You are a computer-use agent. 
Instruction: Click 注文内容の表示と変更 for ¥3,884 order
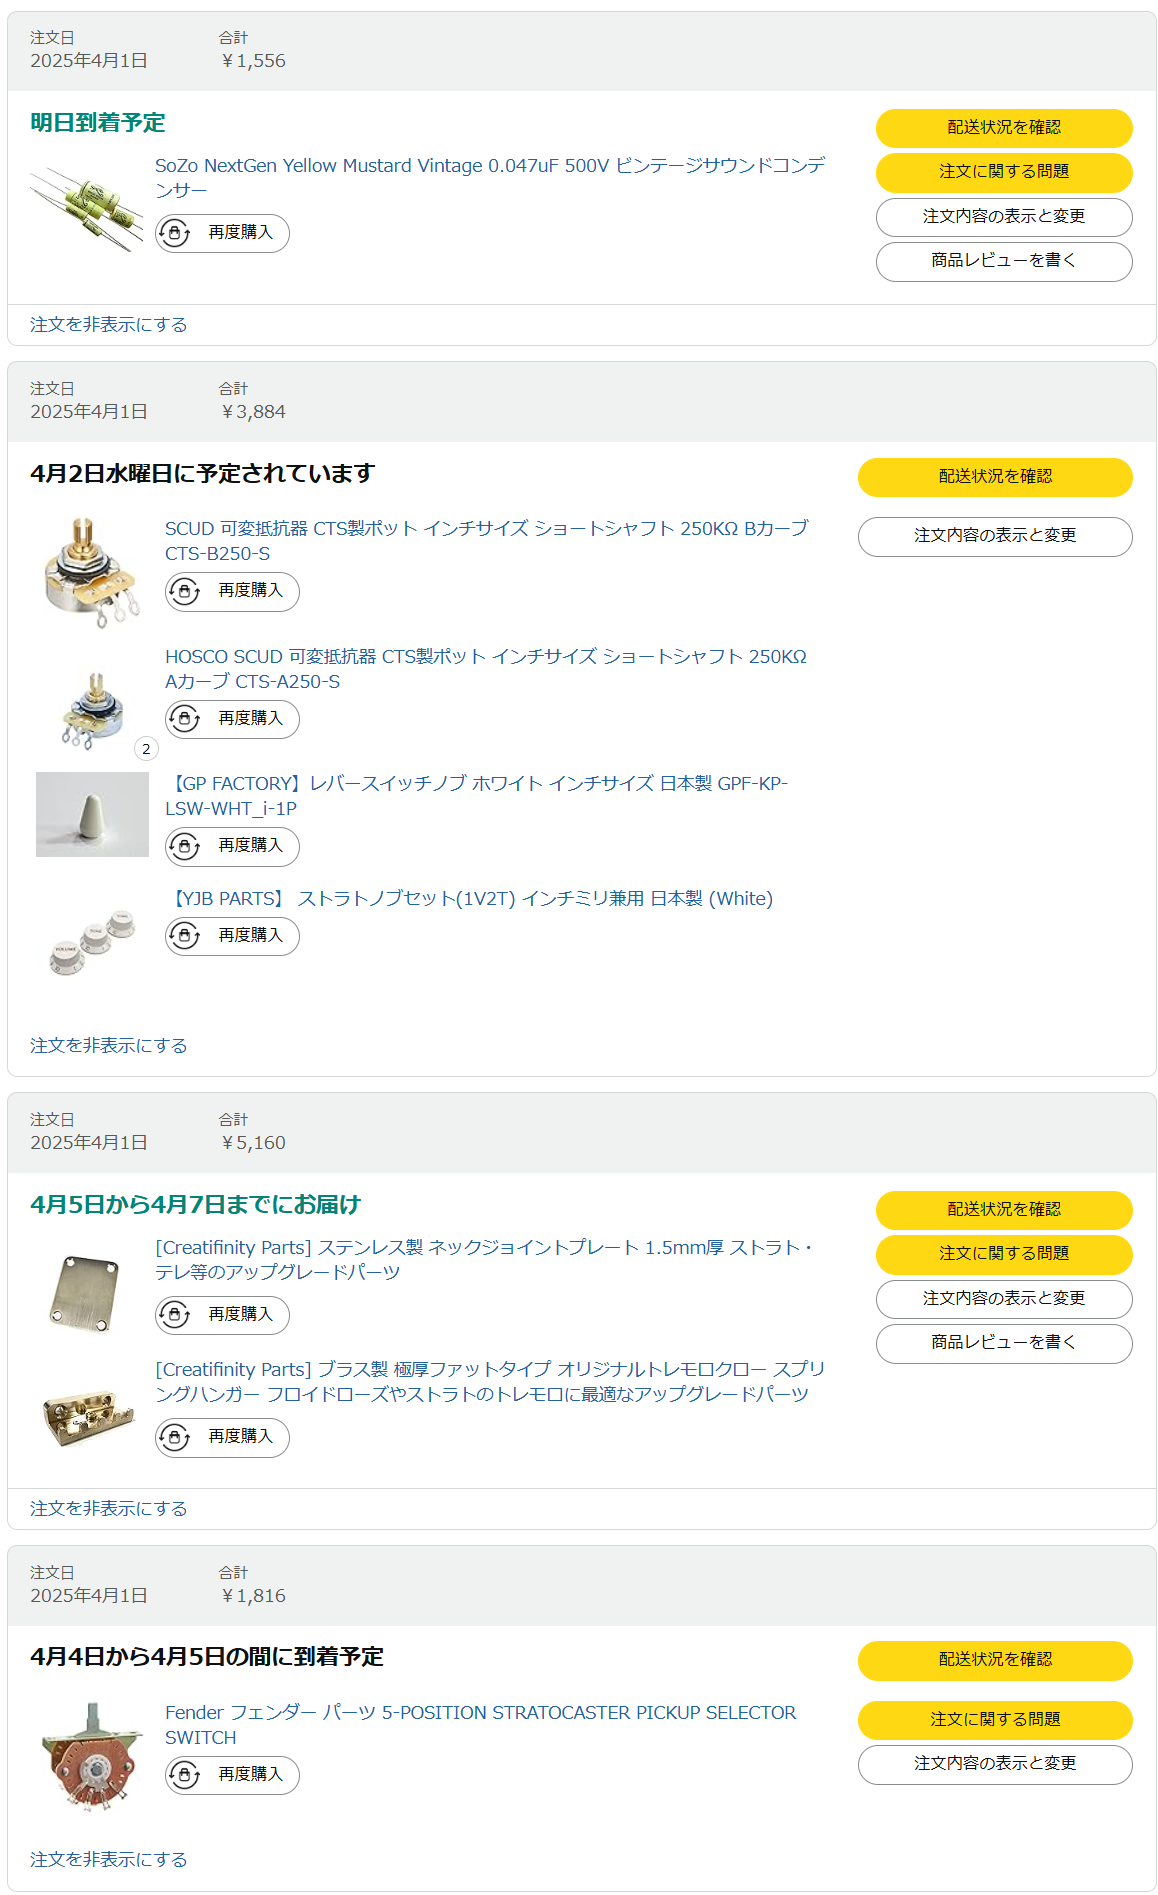pos(995,536)
